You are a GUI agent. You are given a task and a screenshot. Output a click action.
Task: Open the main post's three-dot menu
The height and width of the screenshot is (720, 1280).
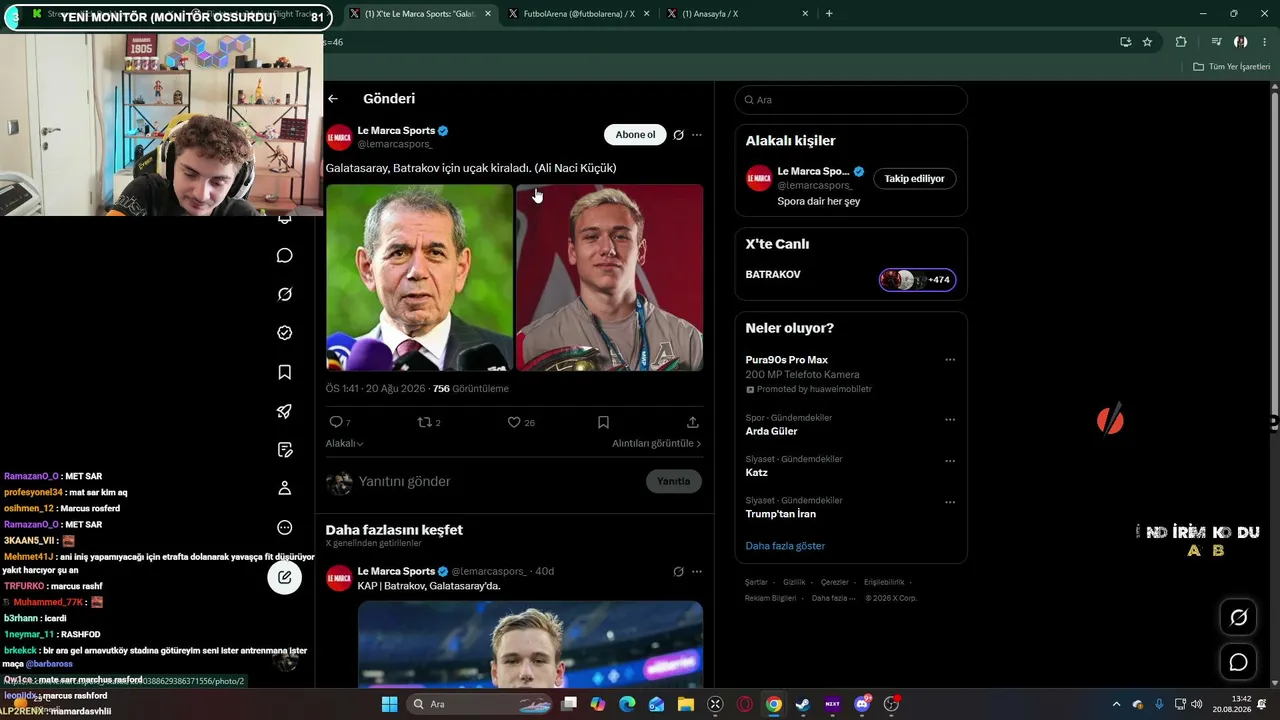697,135
